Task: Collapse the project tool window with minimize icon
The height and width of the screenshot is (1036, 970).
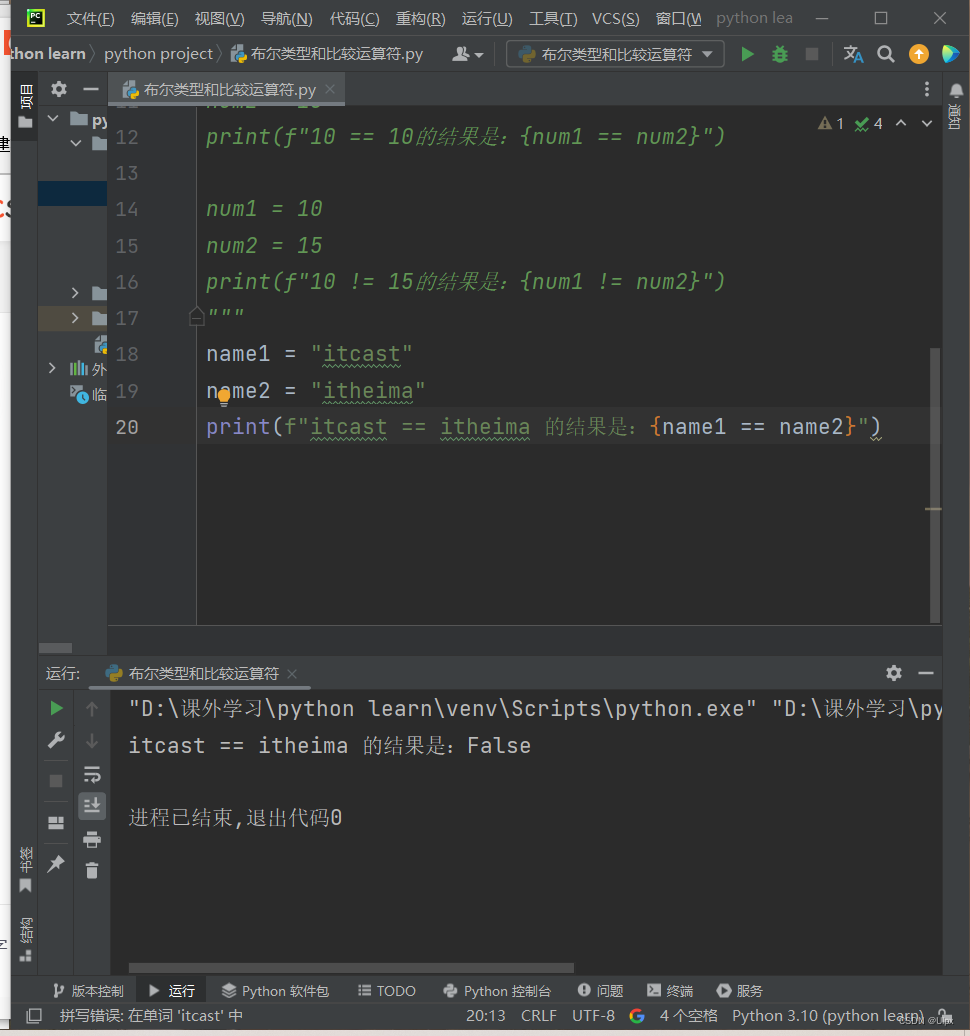Action: tap(89, 88)
